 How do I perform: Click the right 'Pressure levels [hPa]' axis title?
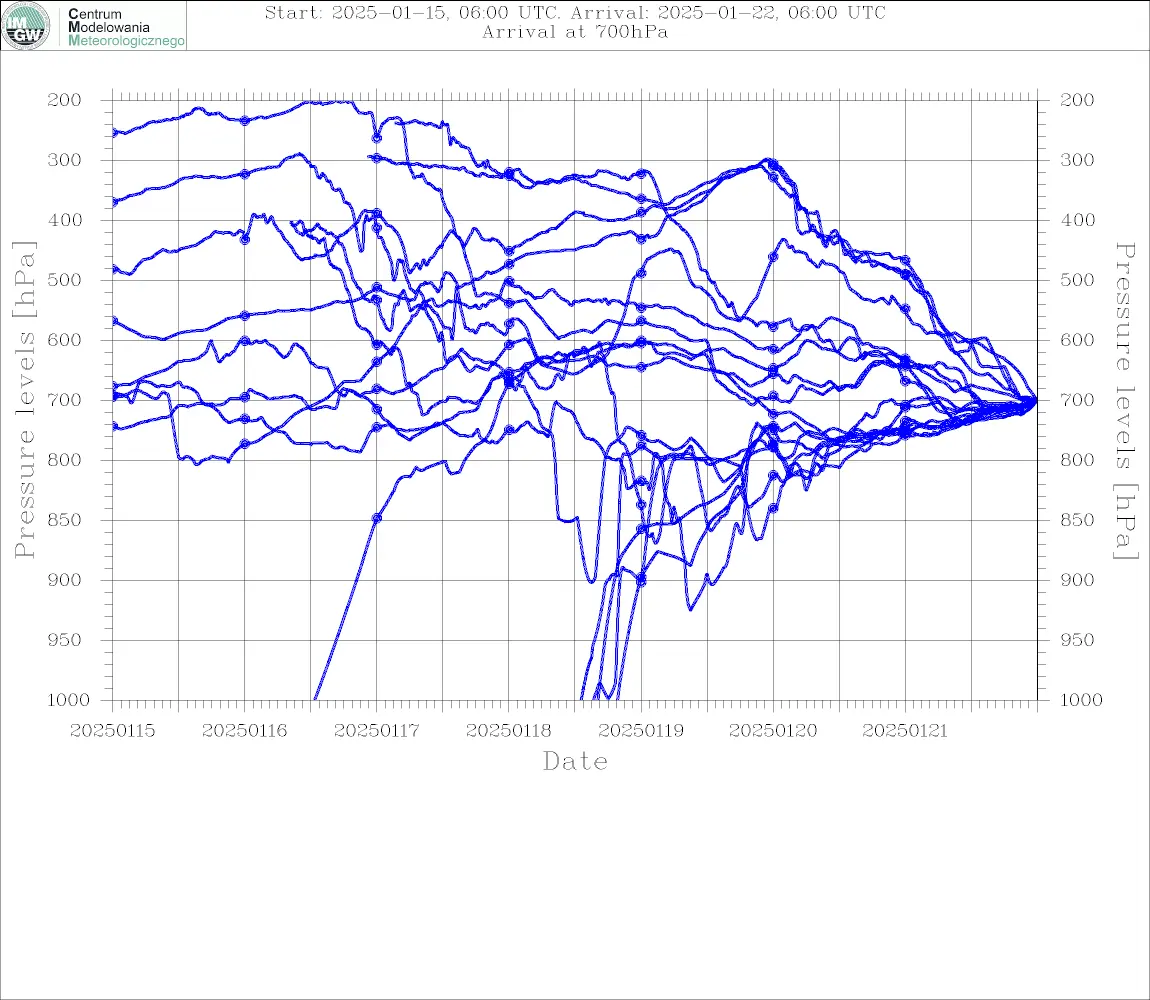tap(1125, 401)
